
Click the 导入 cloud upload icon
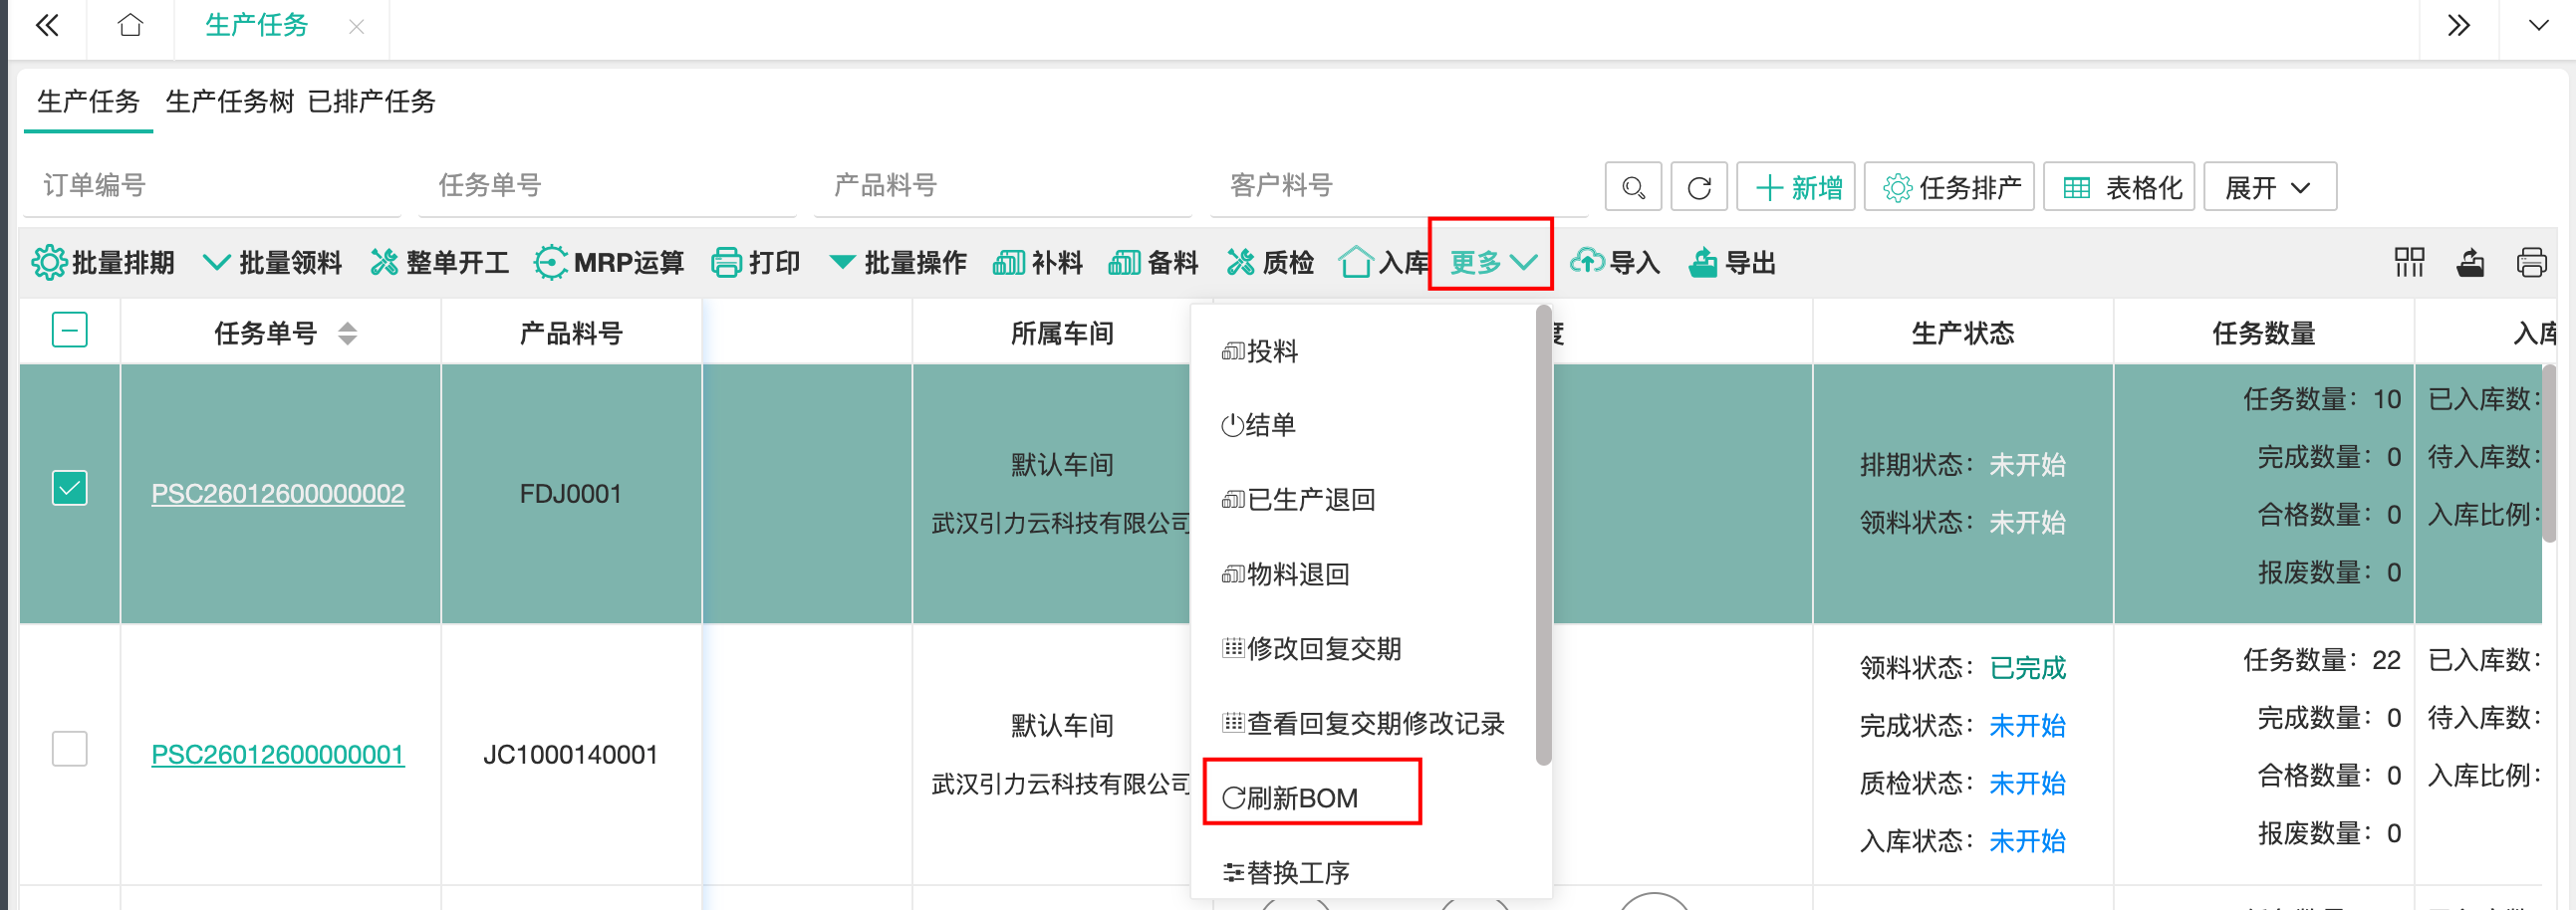point(1587,262)
